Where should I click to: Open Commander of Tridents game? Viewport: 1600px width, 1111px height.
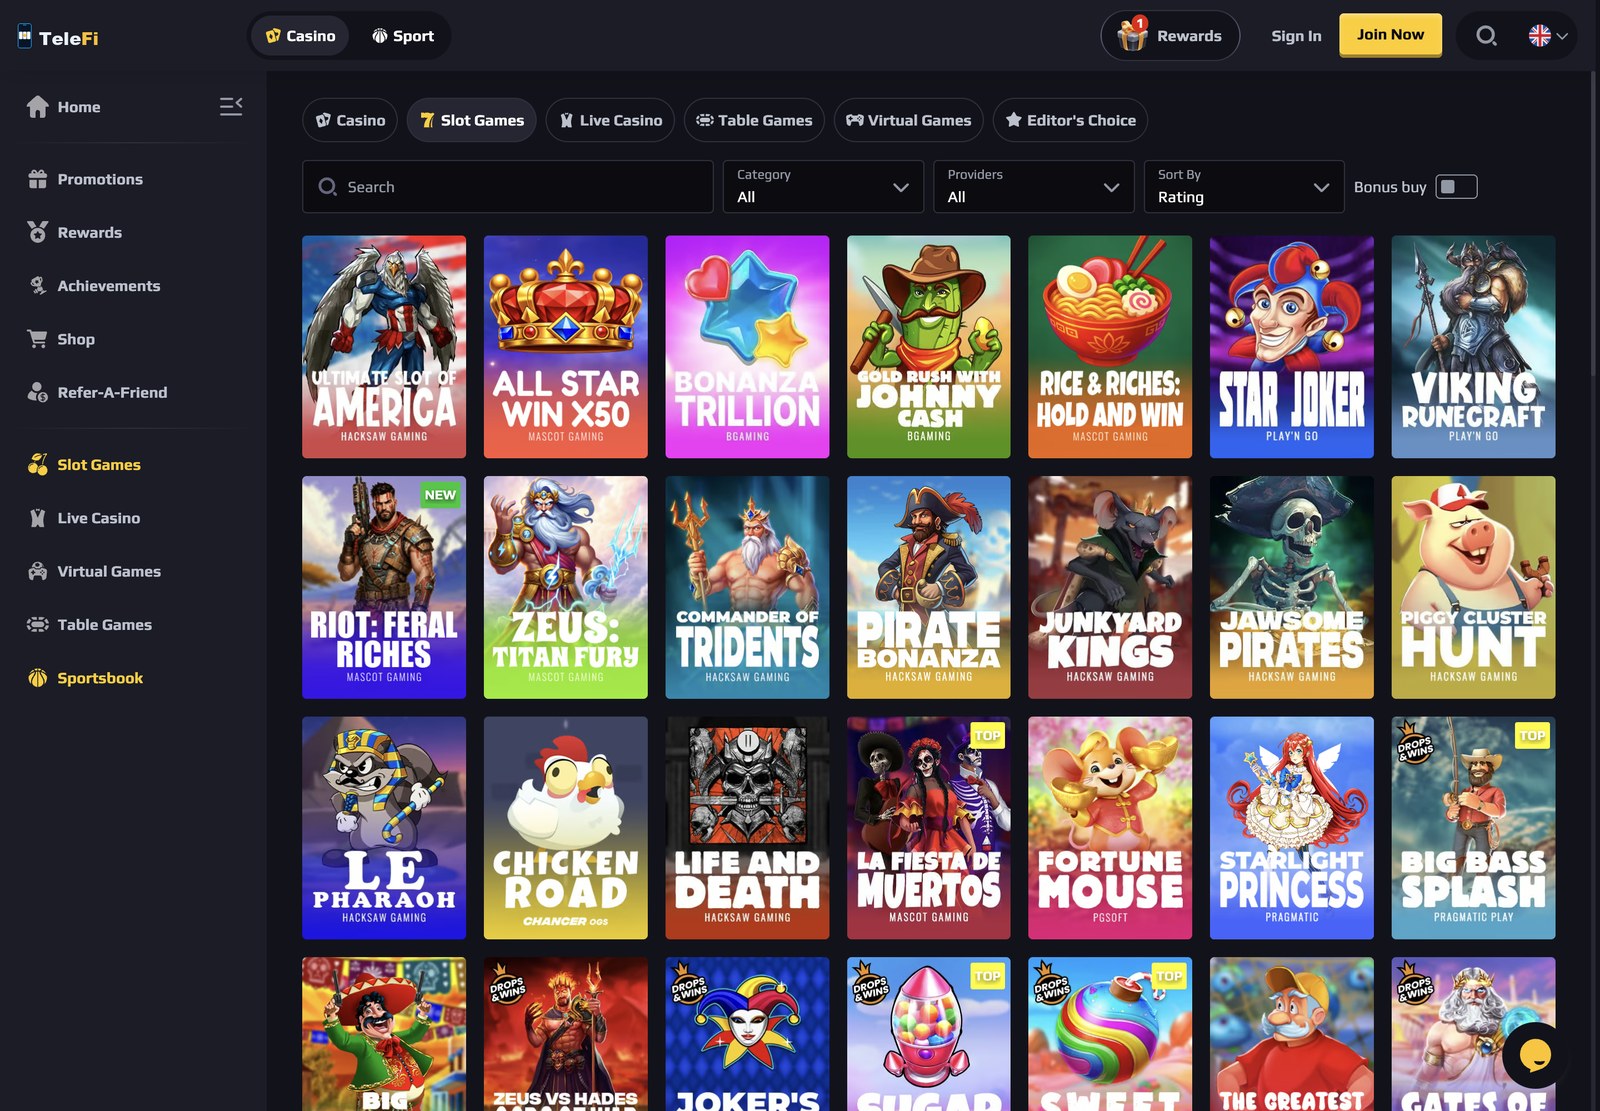click(x=747, y=587)
